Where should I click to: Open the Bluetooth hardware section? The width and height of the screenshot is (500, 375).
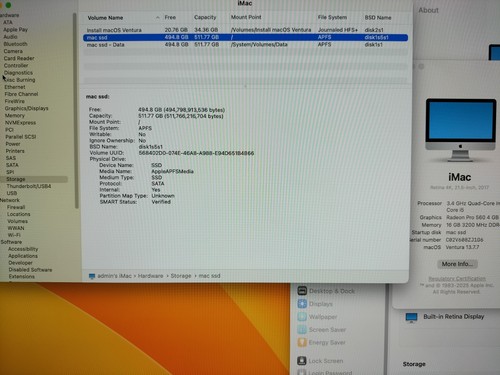point(15,44)
